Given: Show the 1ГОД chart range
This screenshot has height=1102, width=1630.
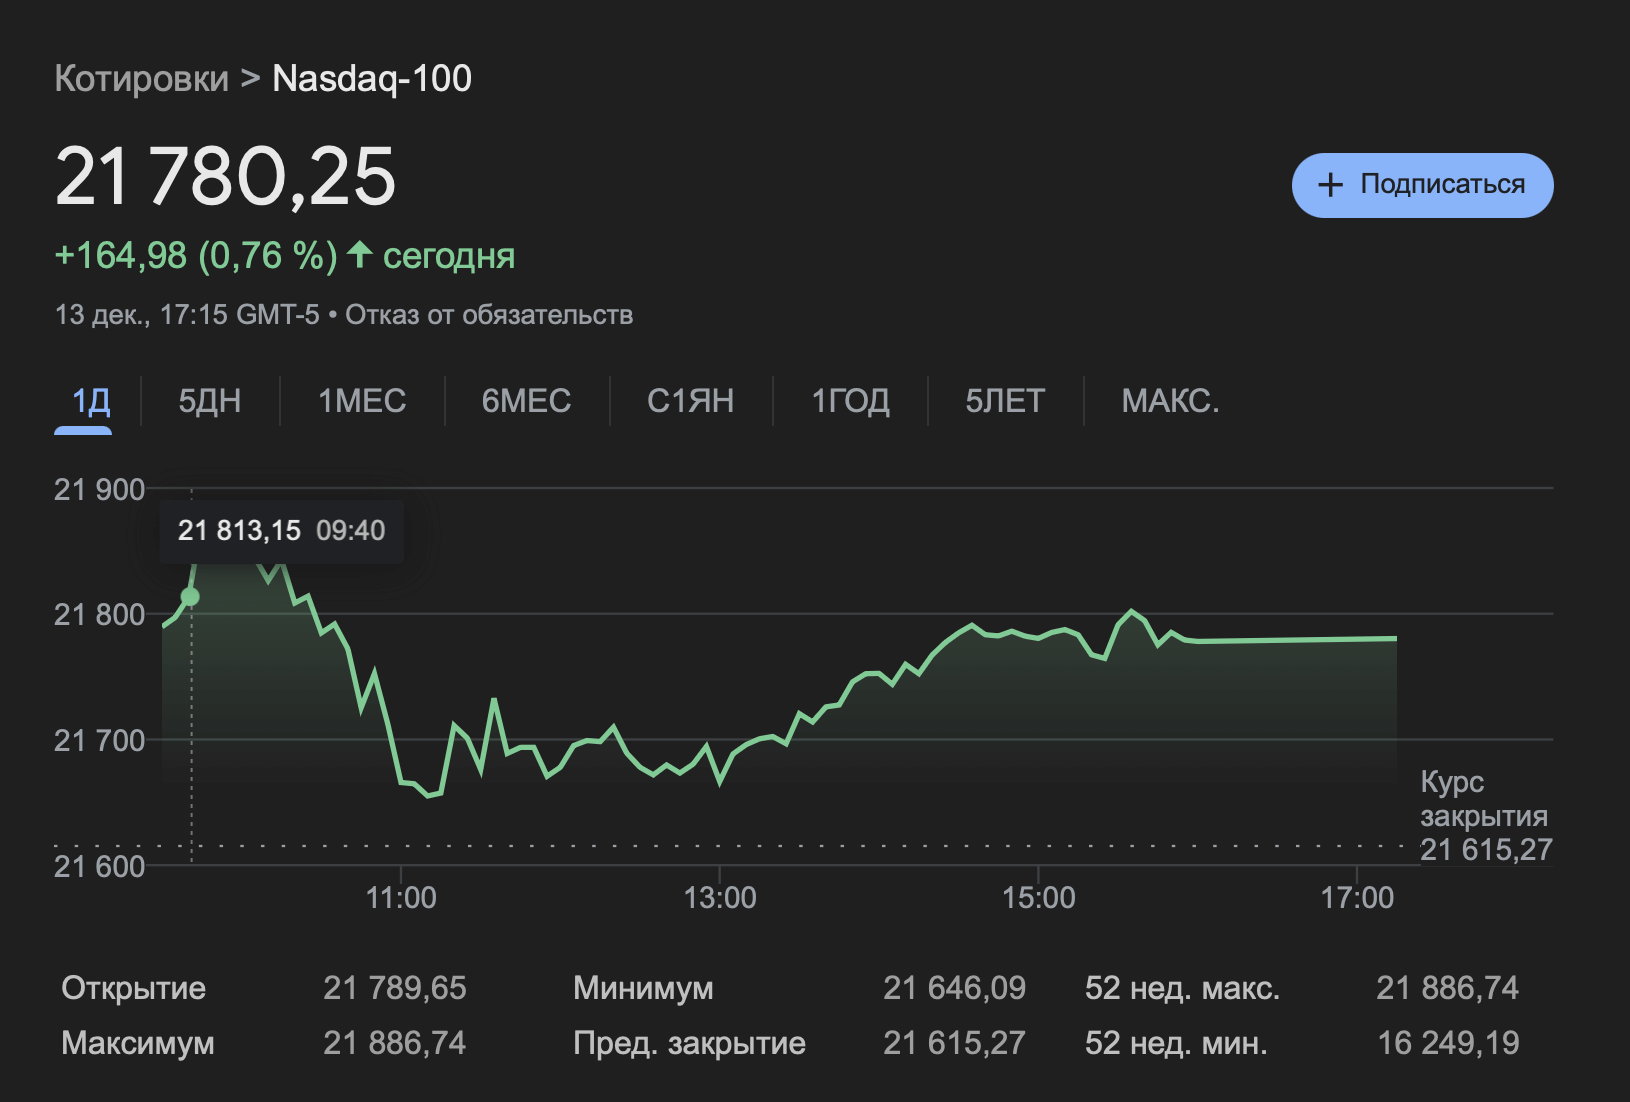Looking at the screenshot, I should pos(850,401).
